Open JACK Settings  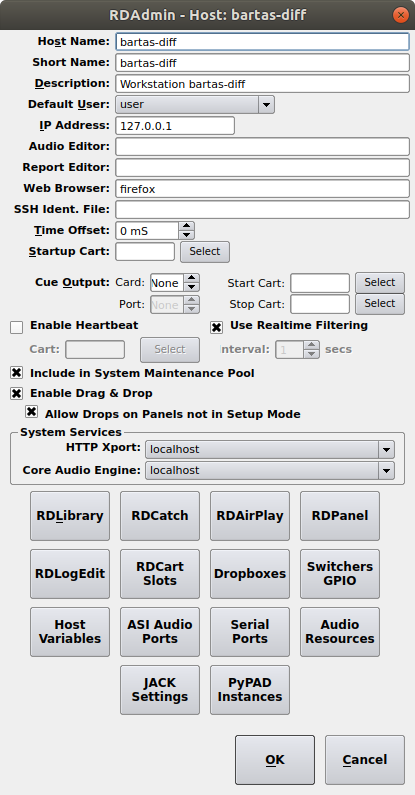[x=160, y=690]
